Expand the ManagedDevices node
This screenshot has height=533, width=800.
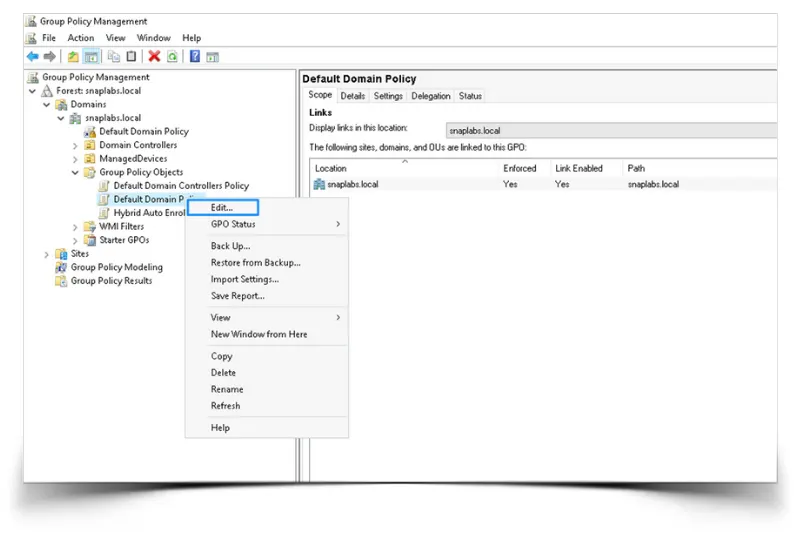pyautogui.click(x=75, y=159)
